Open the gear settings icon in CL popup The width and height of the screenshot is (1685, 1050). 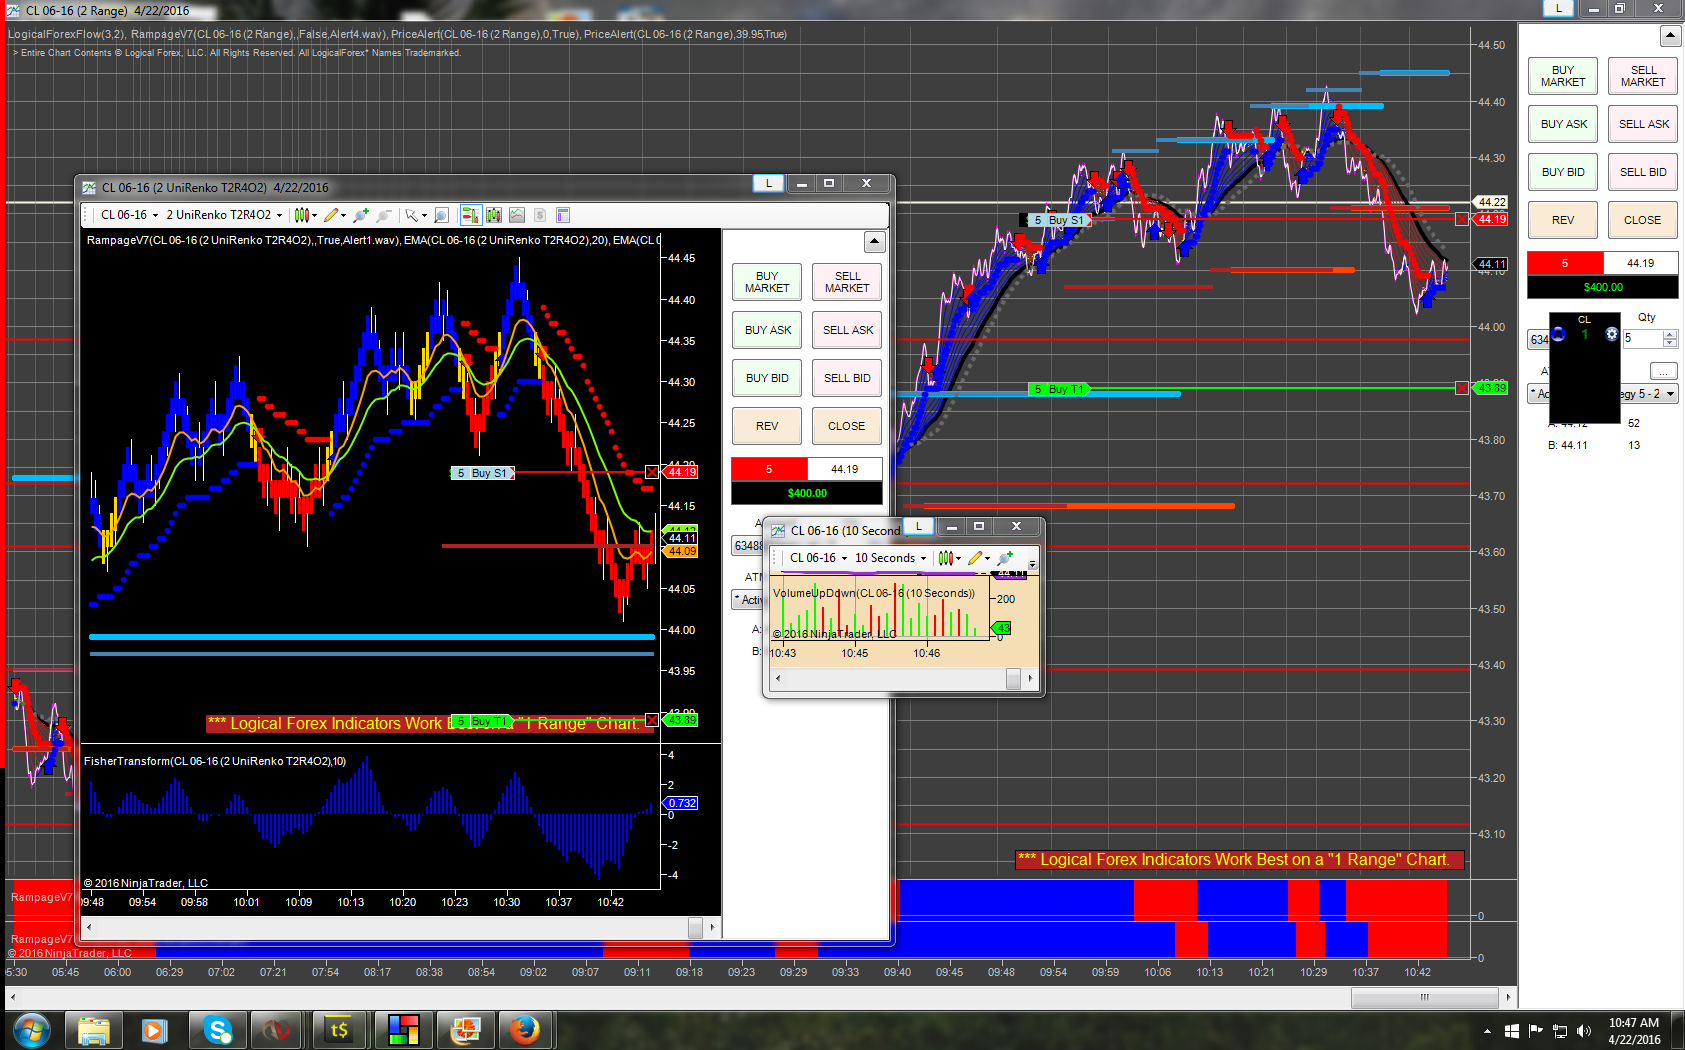(x=1612, y=334)
